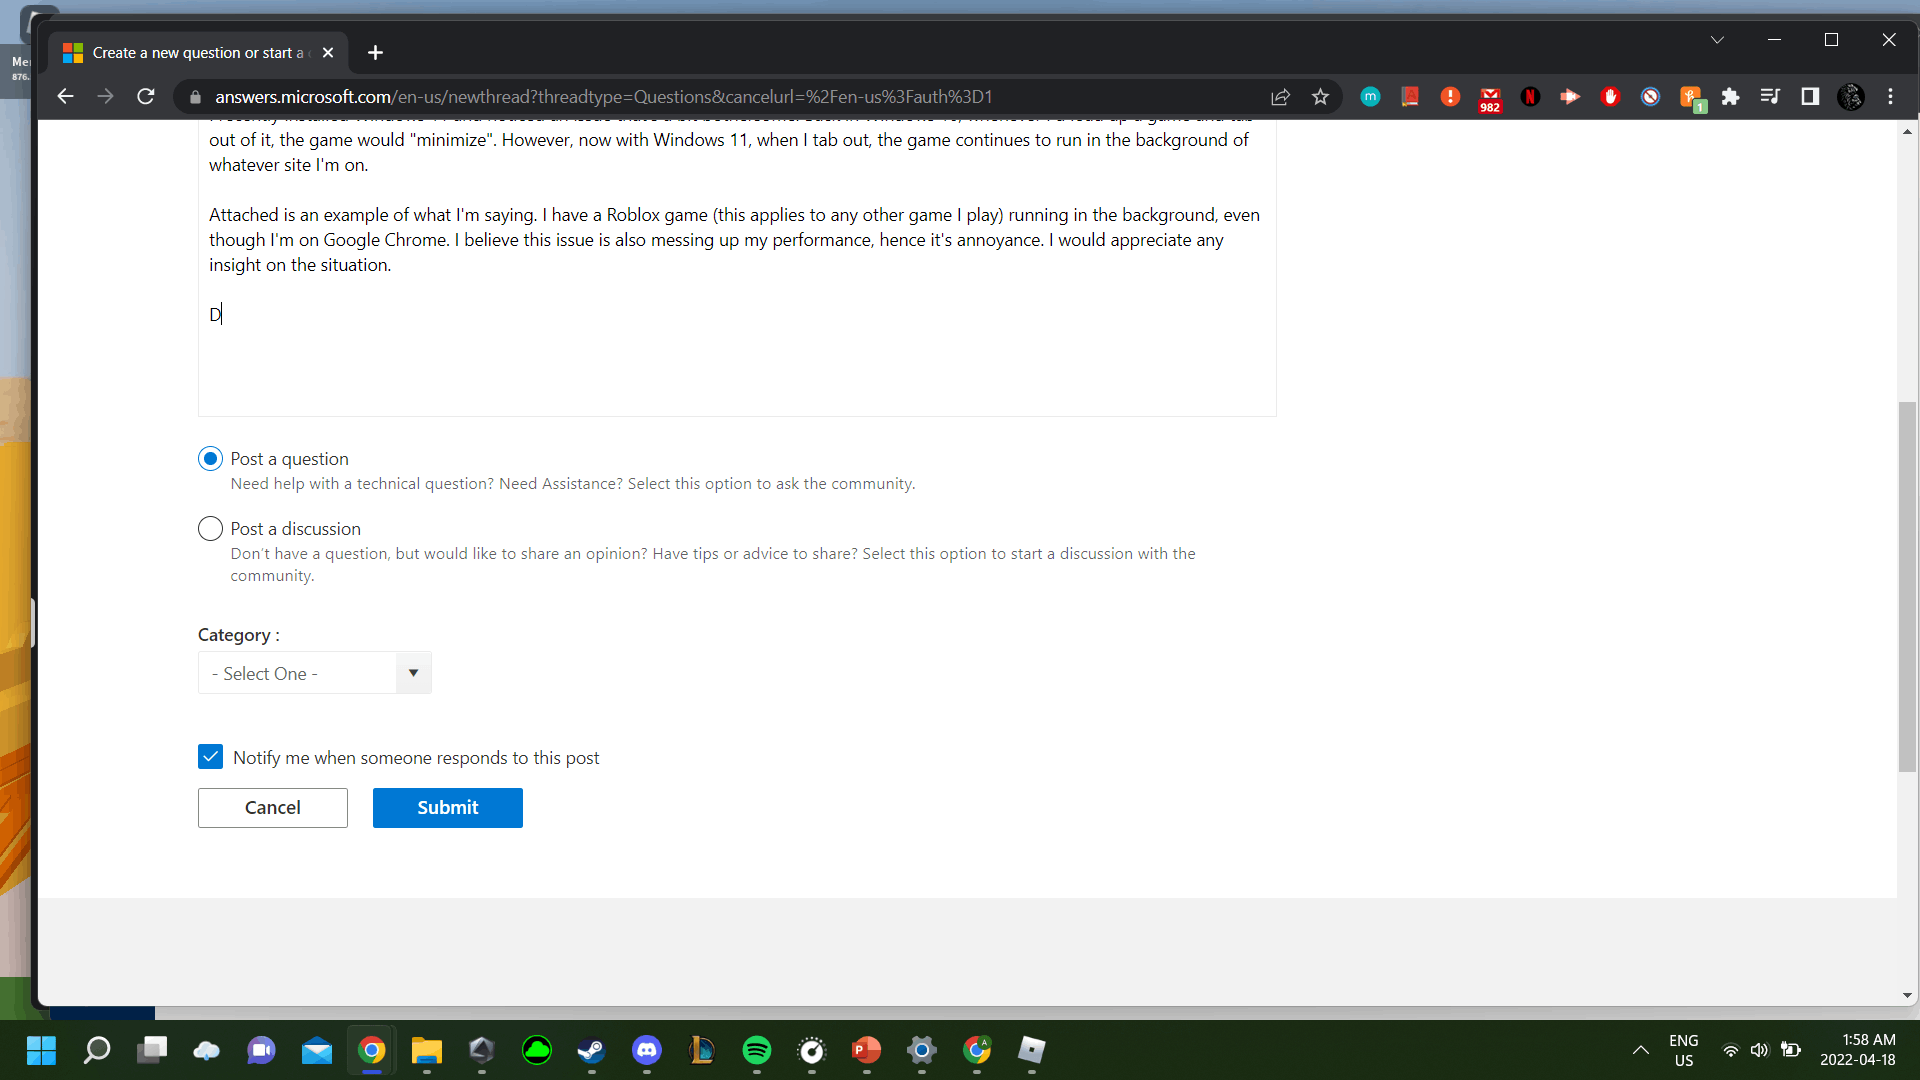
Task: Launch Spotify from the taskbar
Action: click(757, 1050)
